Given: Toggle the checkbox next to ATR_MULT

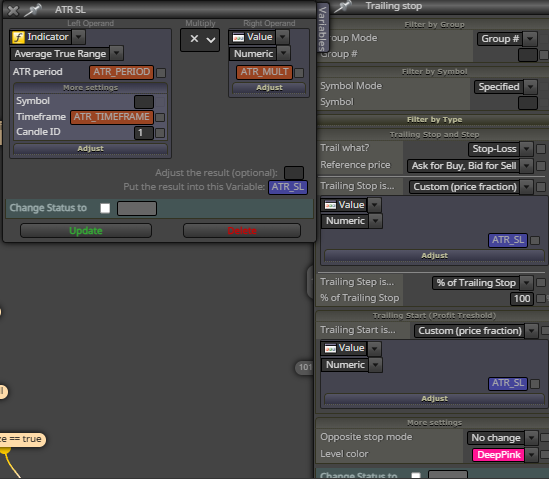Looking at the screenshot, I should click(299, 73).
